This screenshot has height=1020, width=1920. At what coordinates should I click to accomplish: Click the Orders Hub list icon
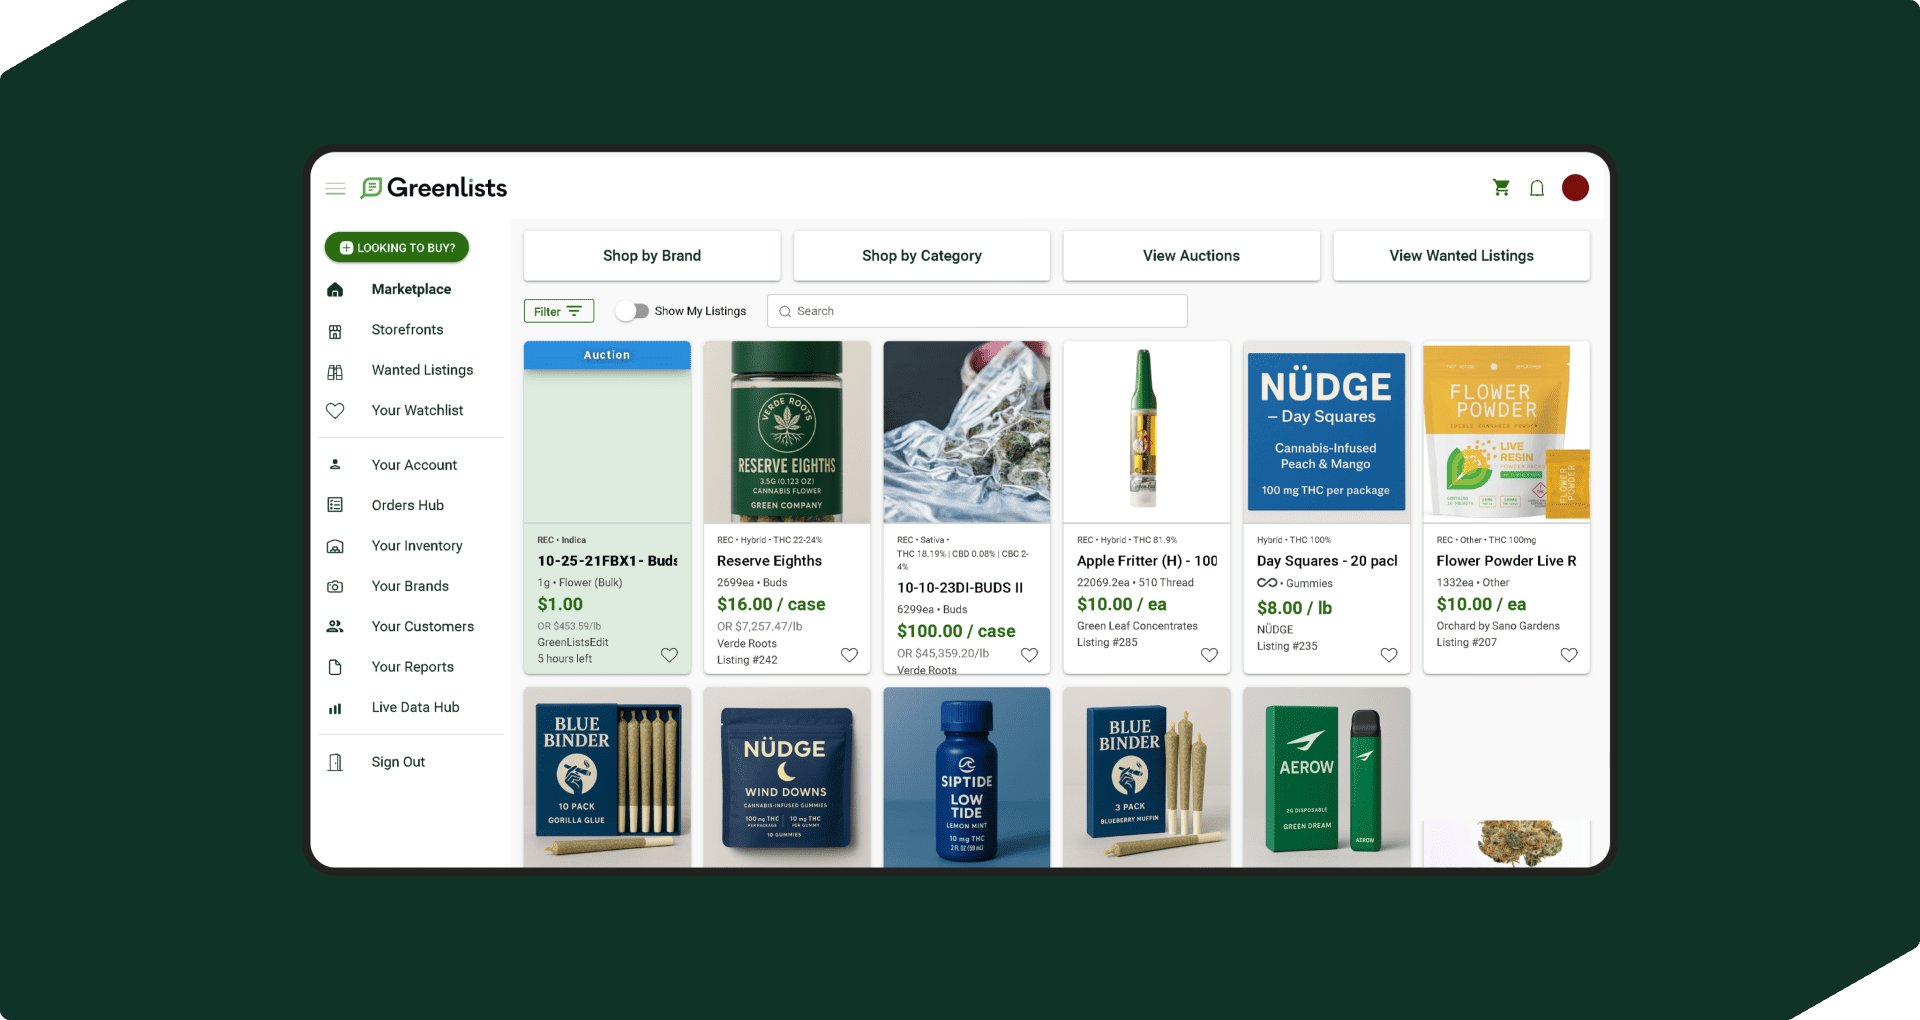tap(335, 505)
